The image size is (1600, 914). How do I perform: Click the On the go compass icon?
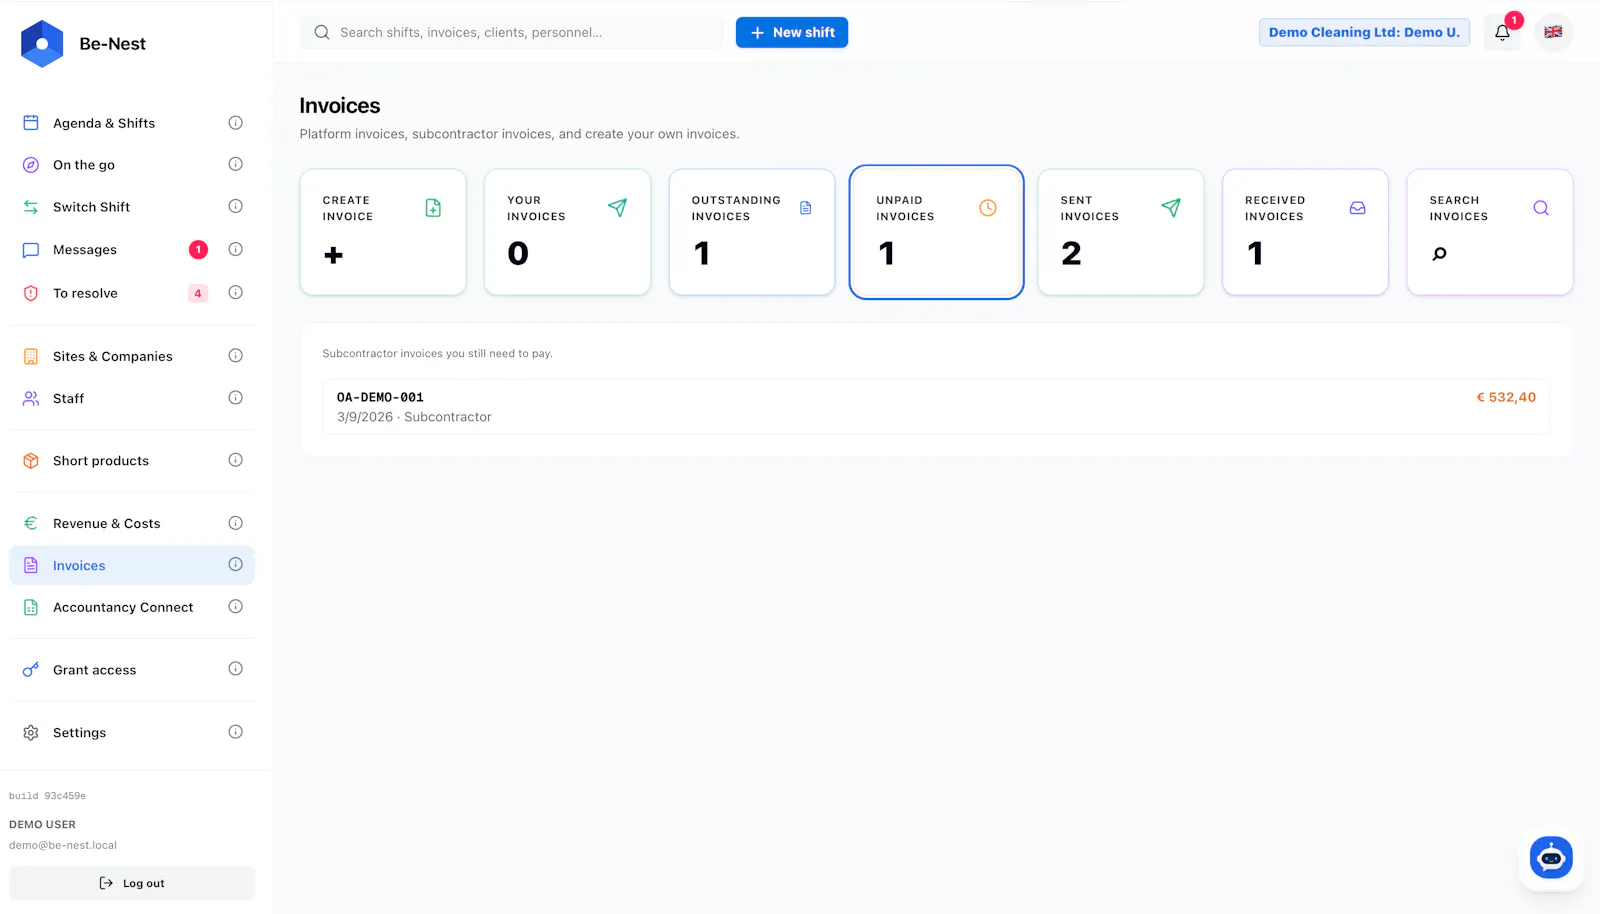point(31,165)
